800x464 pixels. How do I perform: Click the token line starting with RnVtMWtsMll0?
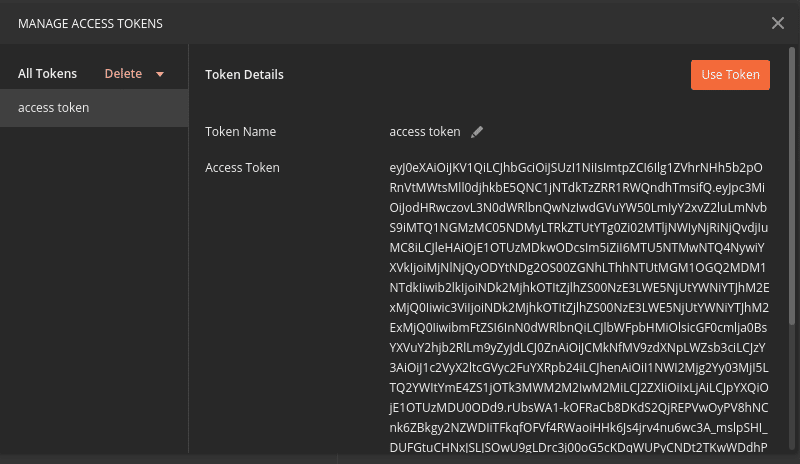pos(577,188)
